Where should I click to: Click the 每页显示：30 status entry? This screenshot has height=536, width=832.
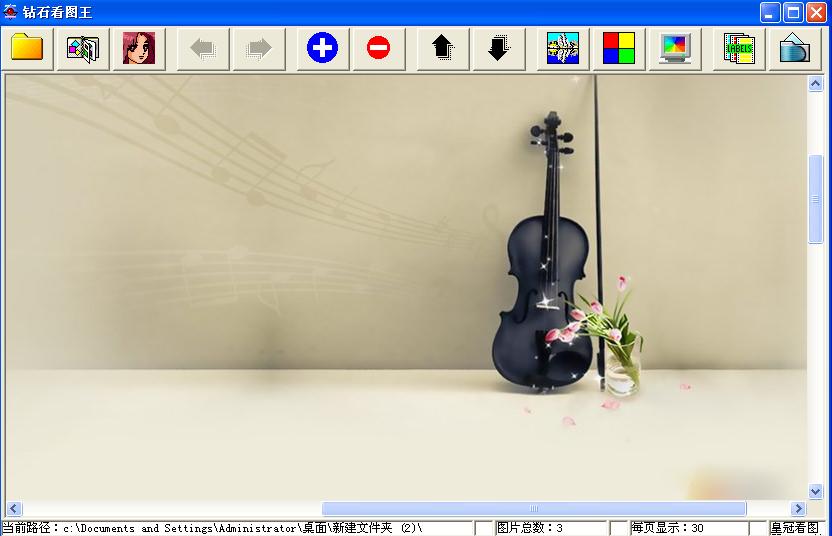click(667, 528)
